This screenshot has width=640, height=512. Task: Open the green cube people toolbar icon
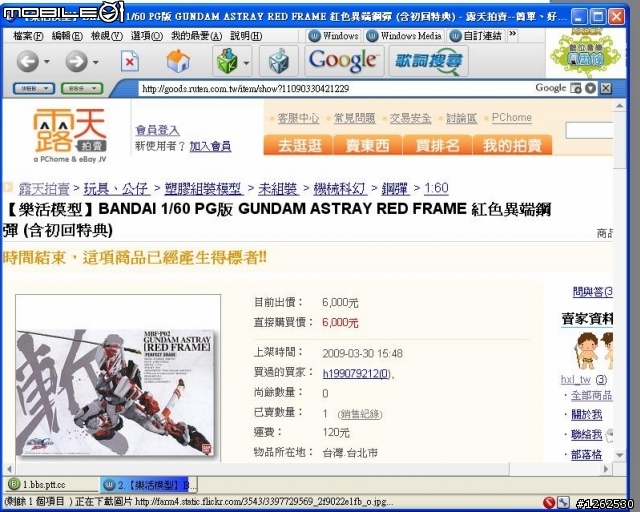point(227,61)
